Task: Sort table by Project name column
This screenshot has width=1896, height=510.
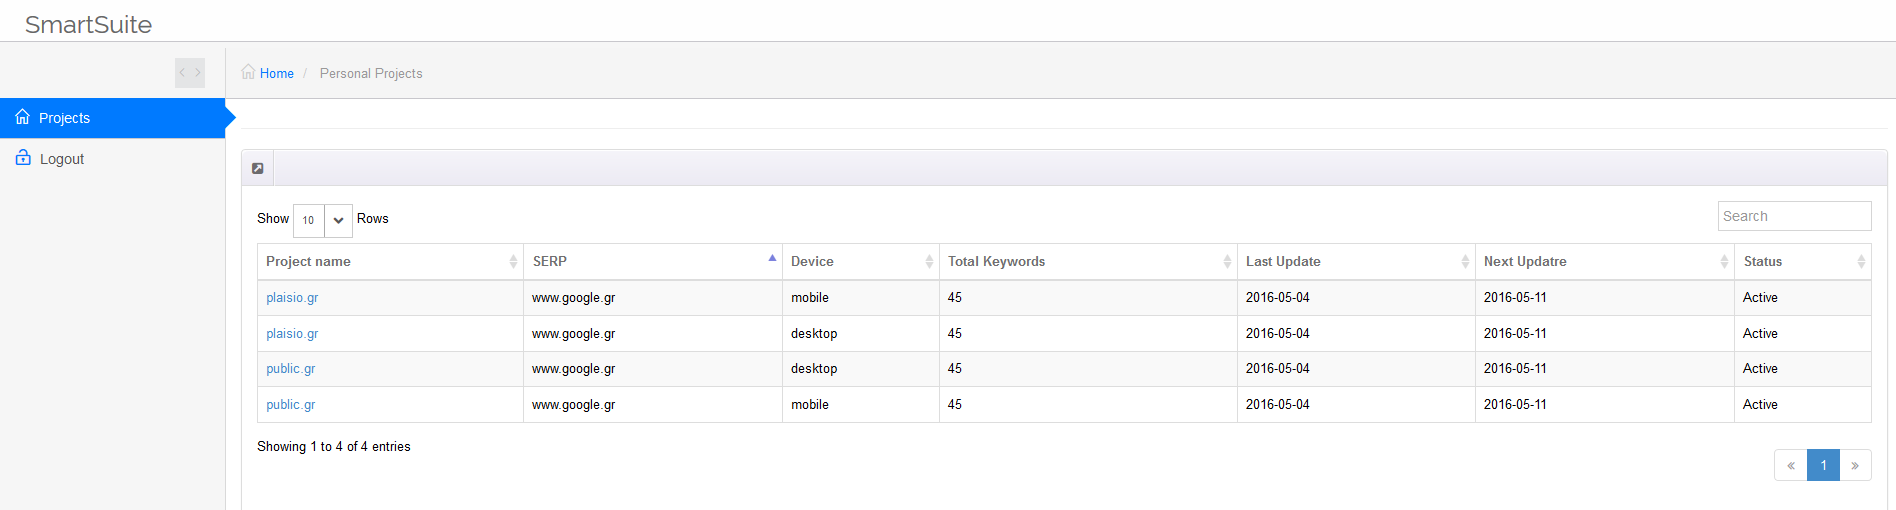Action: [x=390, y=262]
